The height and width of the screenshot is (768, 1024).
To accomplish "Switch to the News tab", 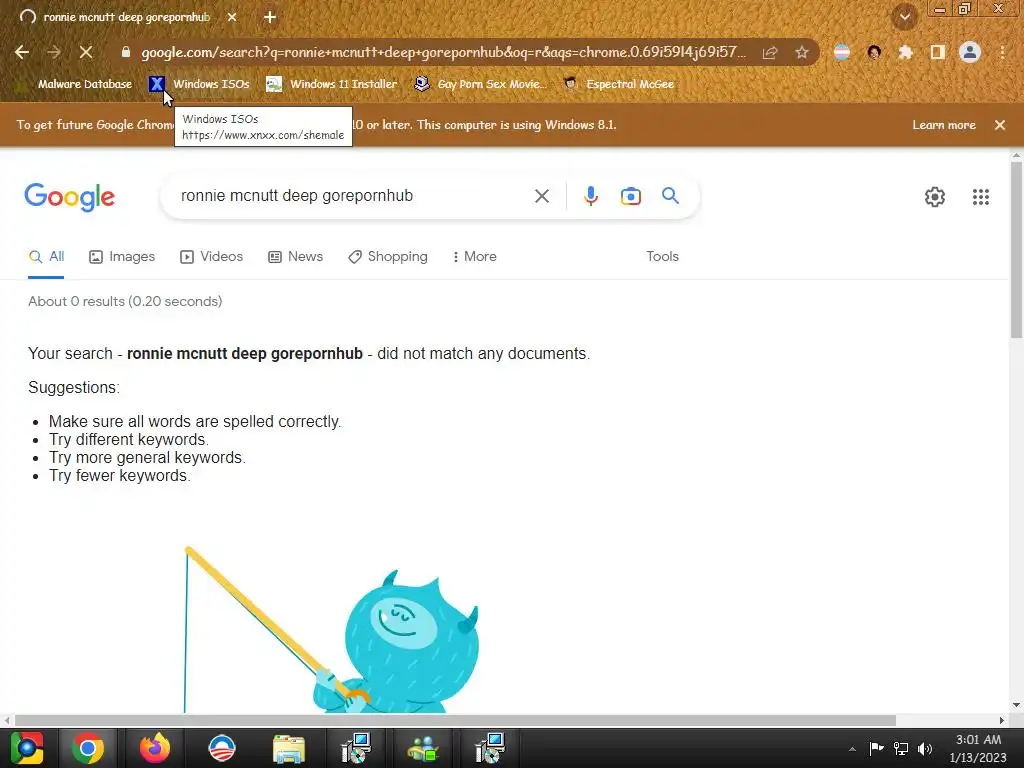I will click(296, 257).
